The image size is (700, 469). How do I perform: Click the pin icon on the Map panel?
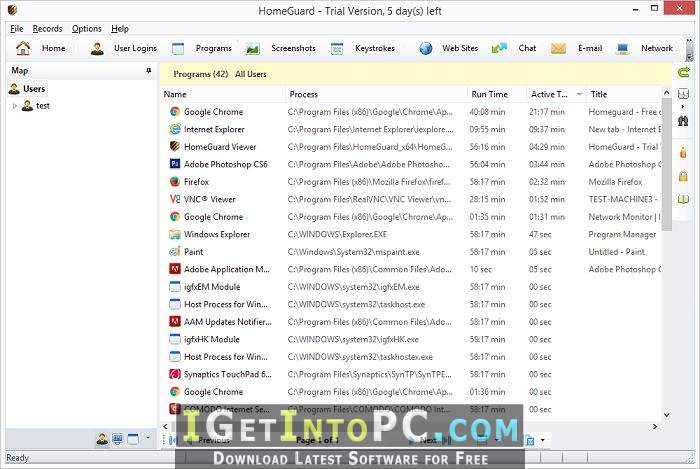(x=149, y=71)
